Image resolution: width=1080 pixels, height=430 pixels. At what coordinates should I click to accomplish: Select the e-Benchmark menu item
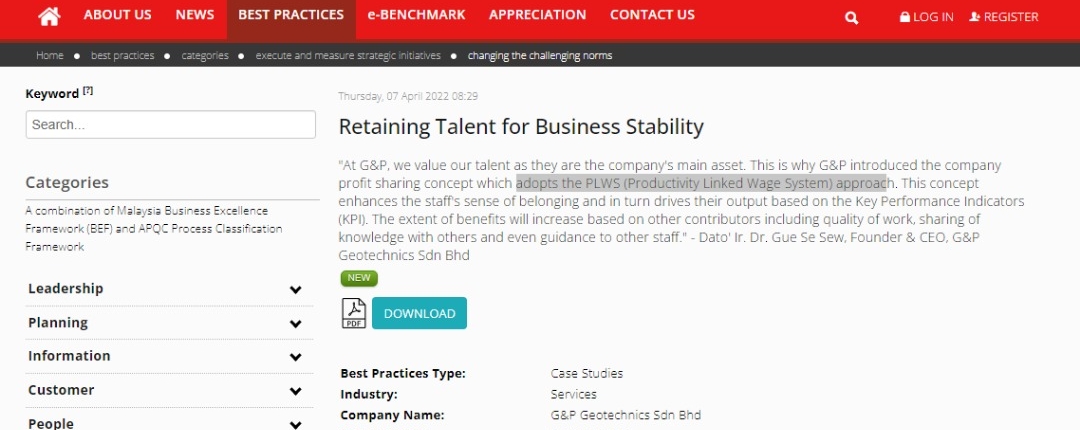pyautogui.click(x=417, y=15)
